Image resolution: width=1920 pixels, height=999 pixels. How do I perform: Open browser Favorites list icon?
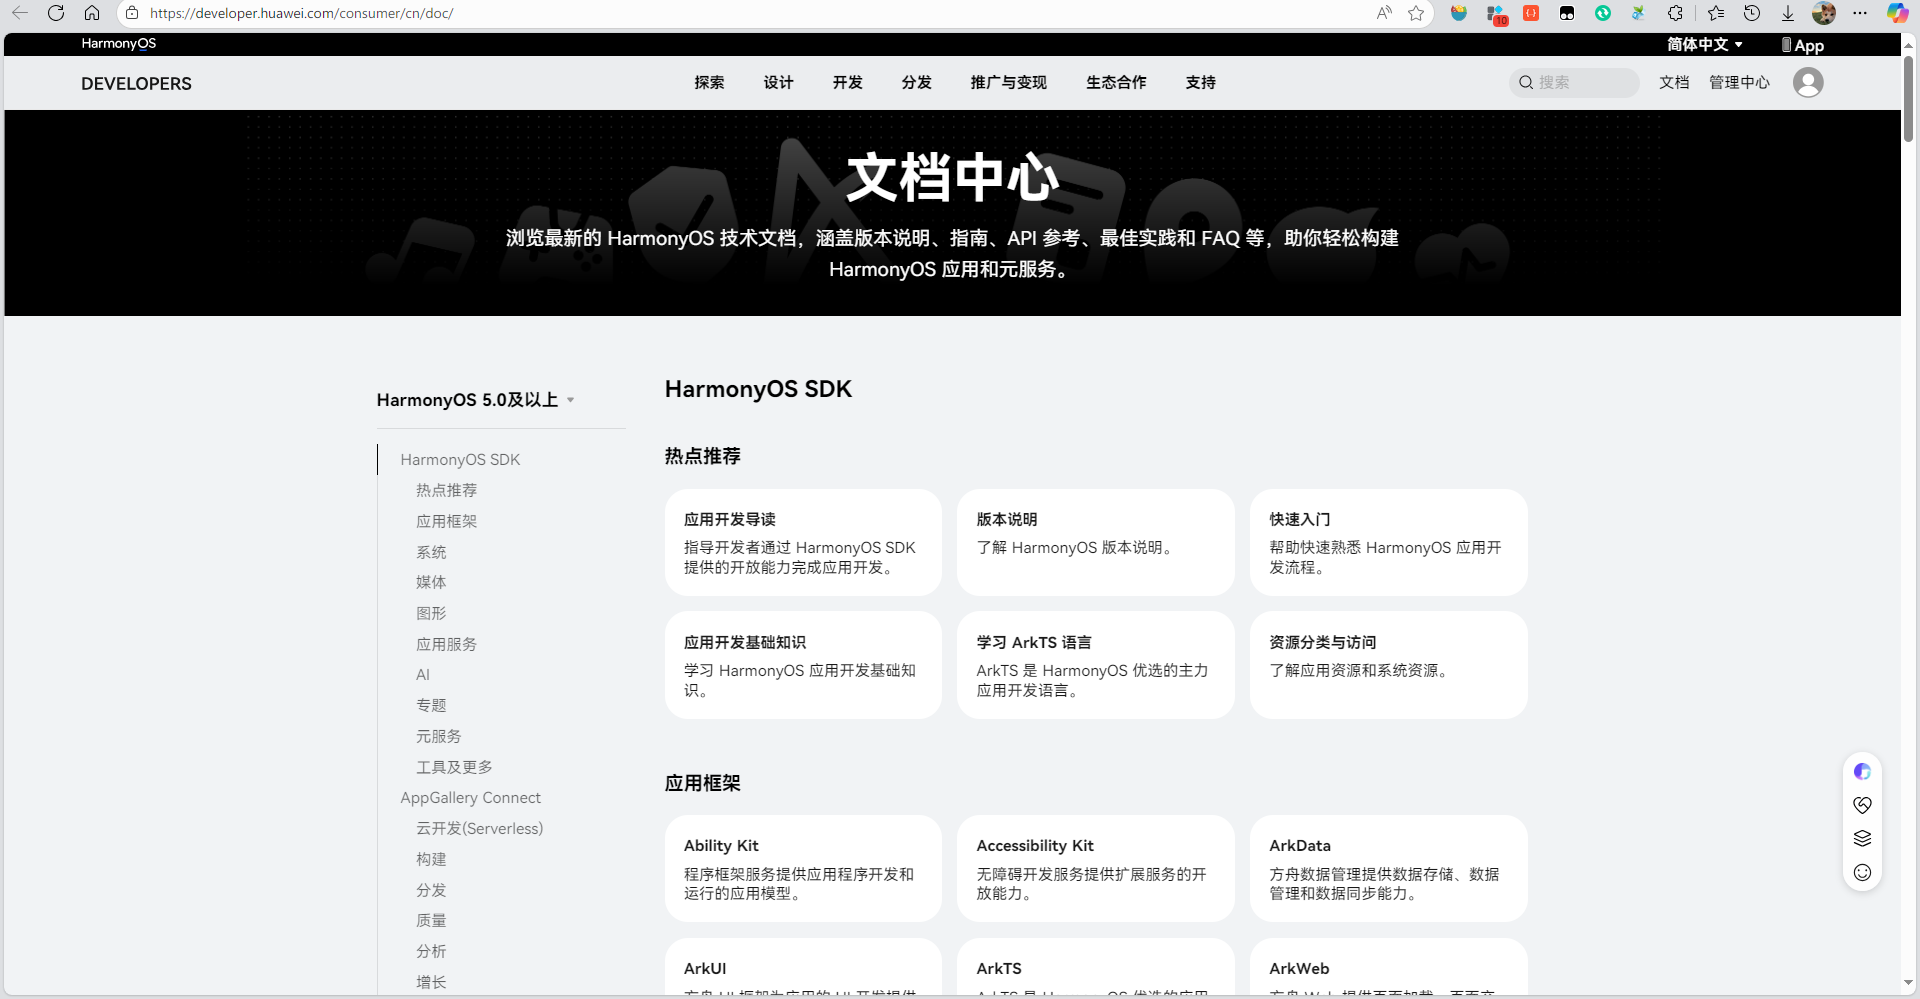1716,13
